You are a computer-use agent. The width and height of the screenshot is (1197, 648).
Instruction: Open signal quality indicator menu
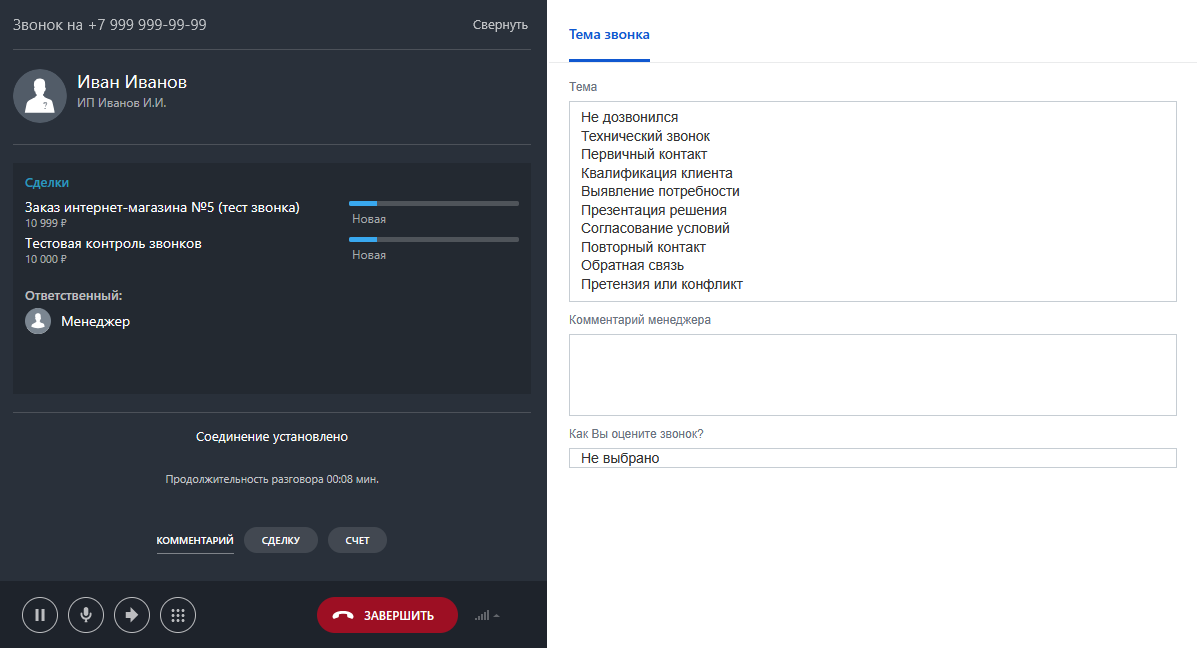tap(487, 615)
